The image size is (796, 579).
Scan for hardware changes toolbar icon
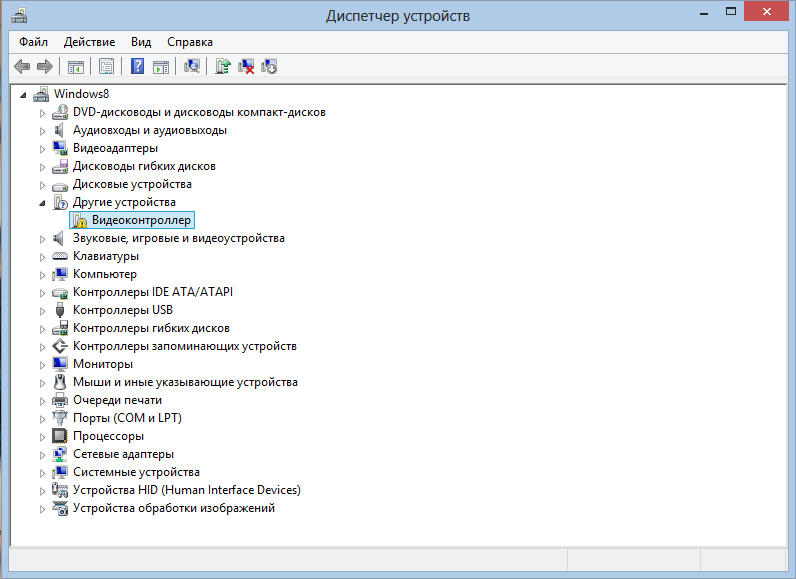pyautogui.click(x=191, y=66)
